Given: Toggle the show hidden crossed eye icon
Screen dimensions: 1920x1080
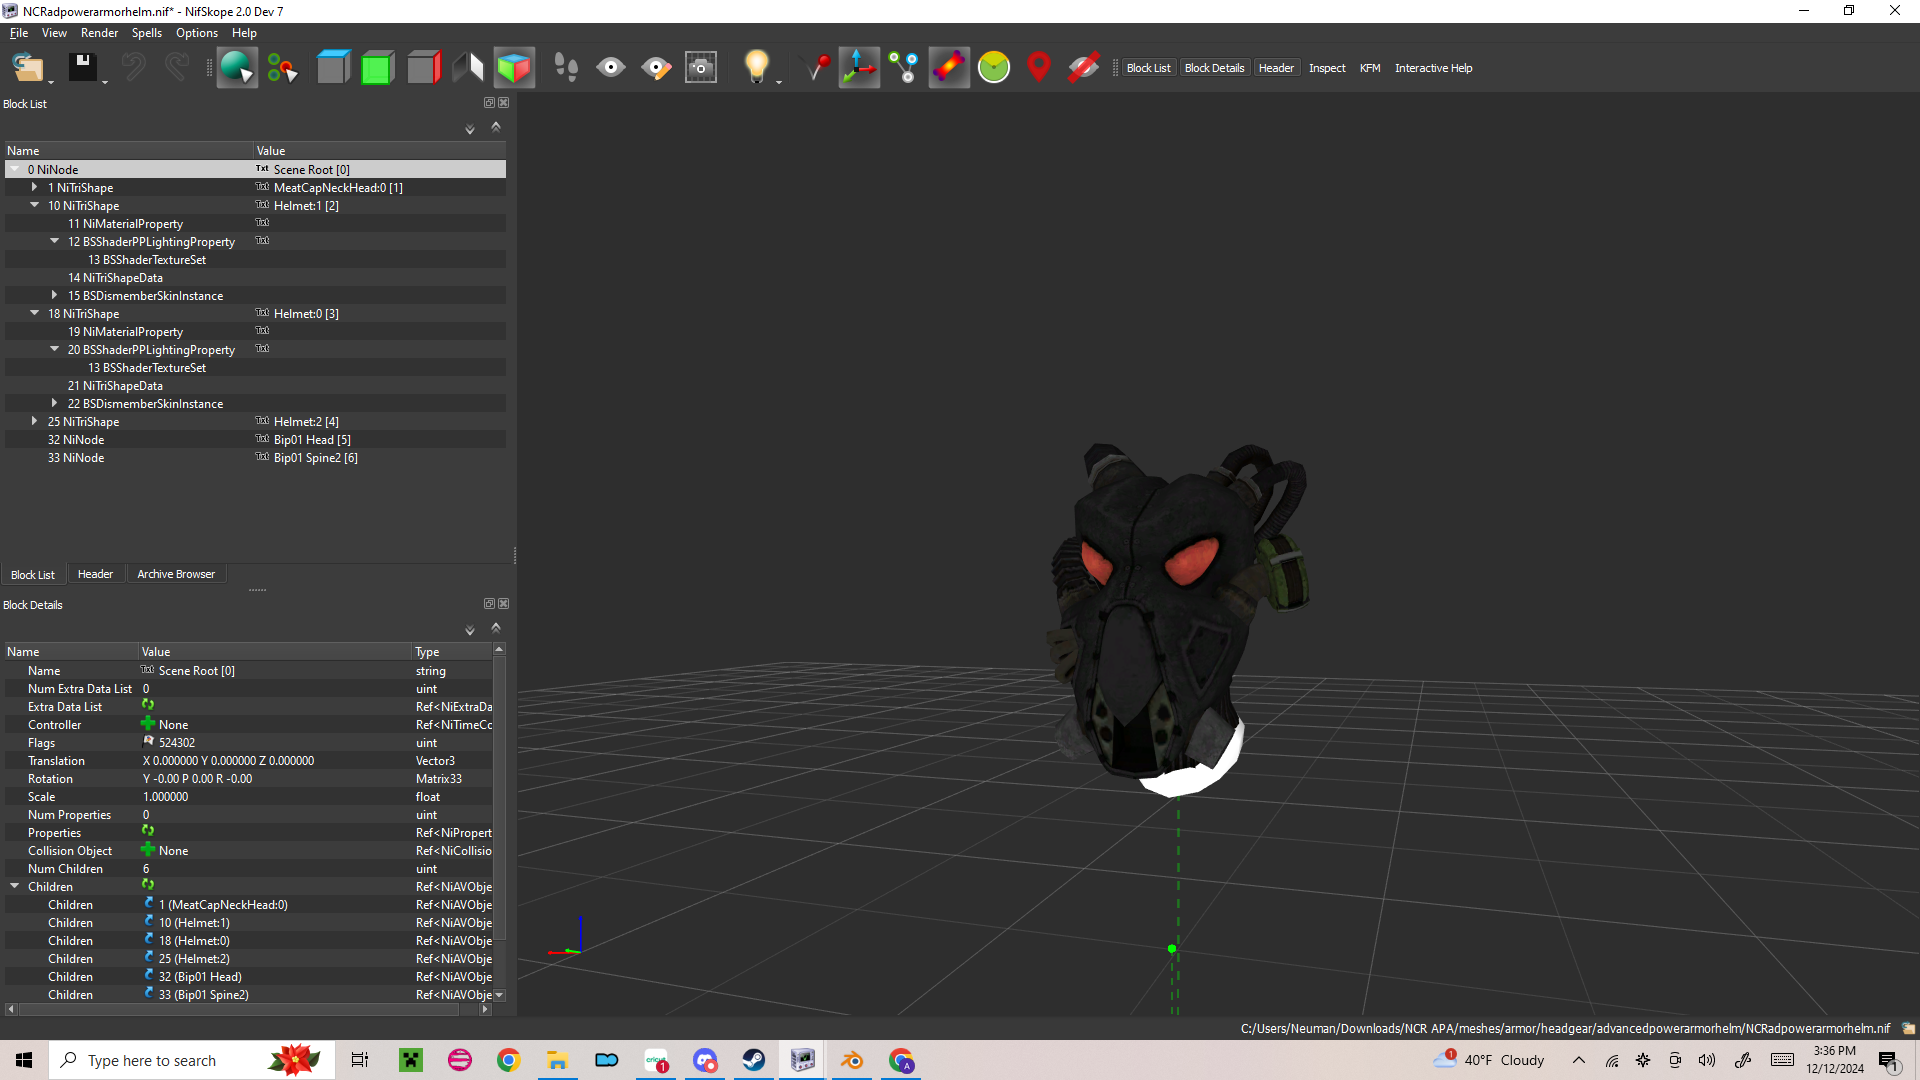Looking at the screenshot, I should pyautogui.click(x=1083, y=68).
